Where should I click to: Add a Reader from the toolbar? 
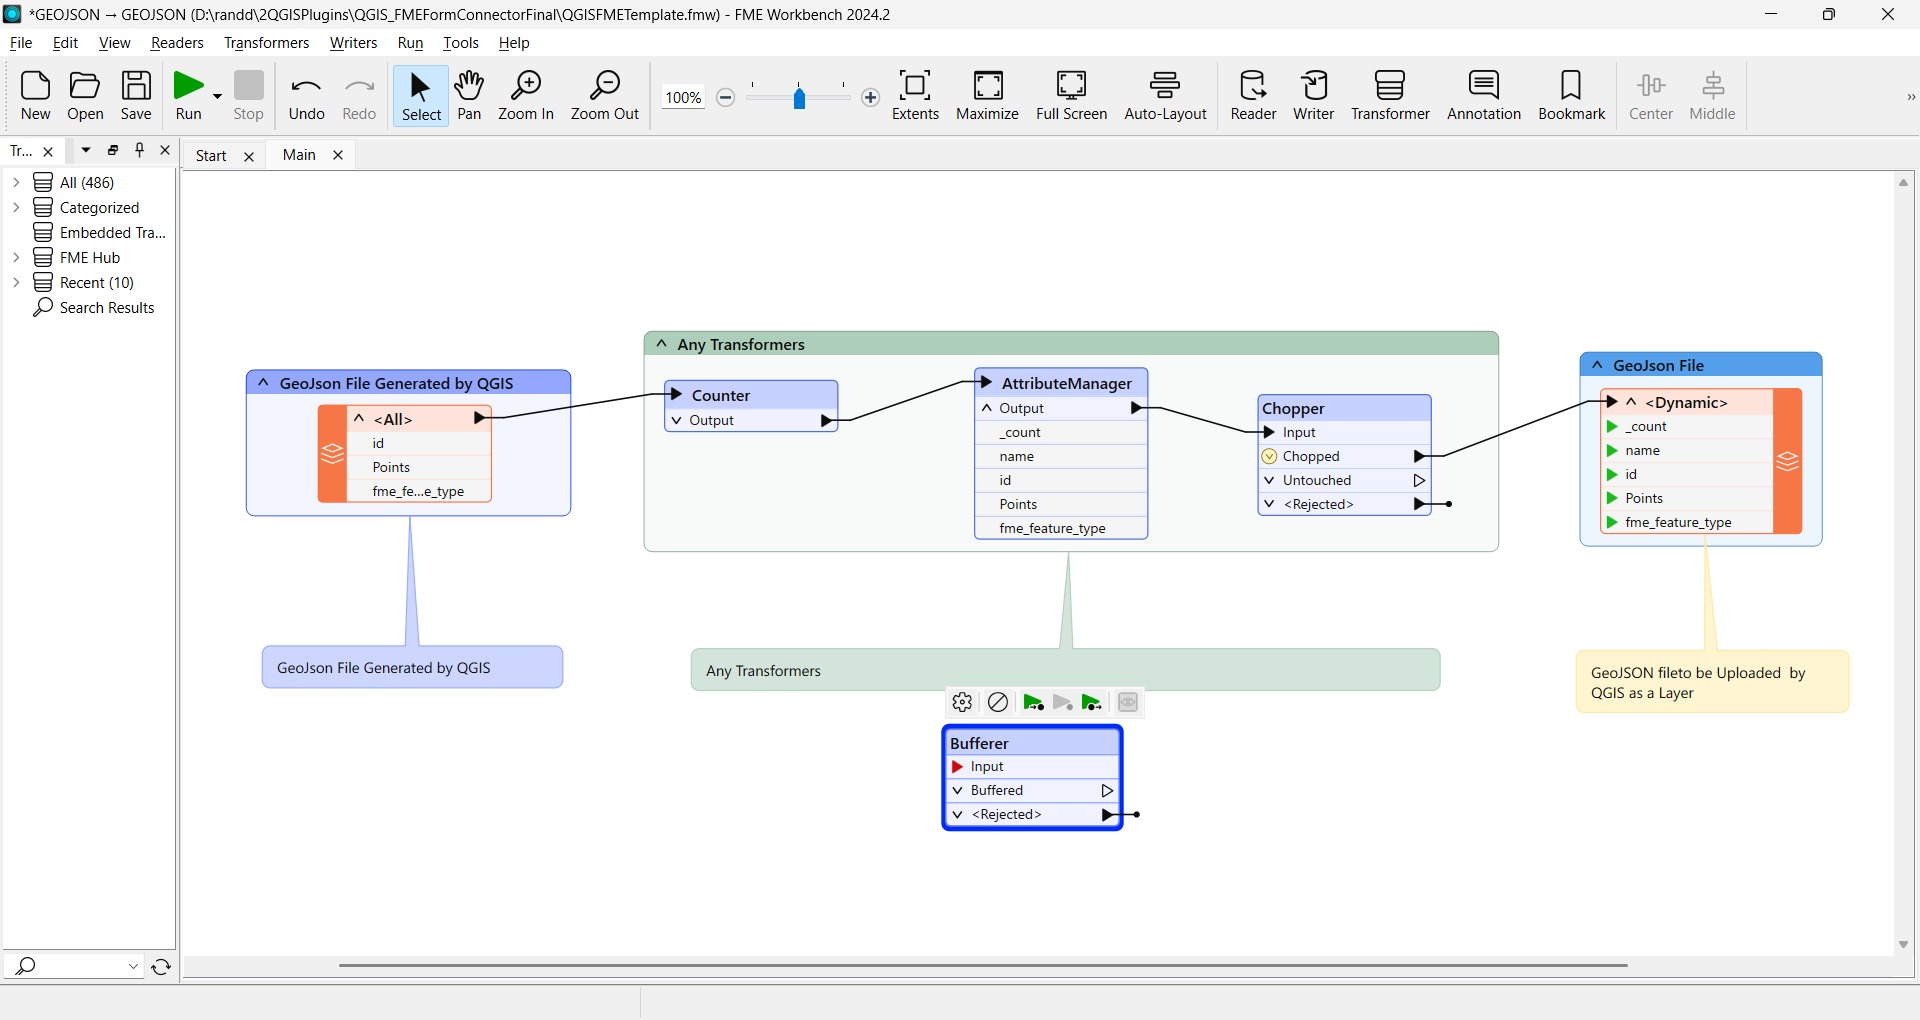pyautogui.click(x=1253, y=96)
